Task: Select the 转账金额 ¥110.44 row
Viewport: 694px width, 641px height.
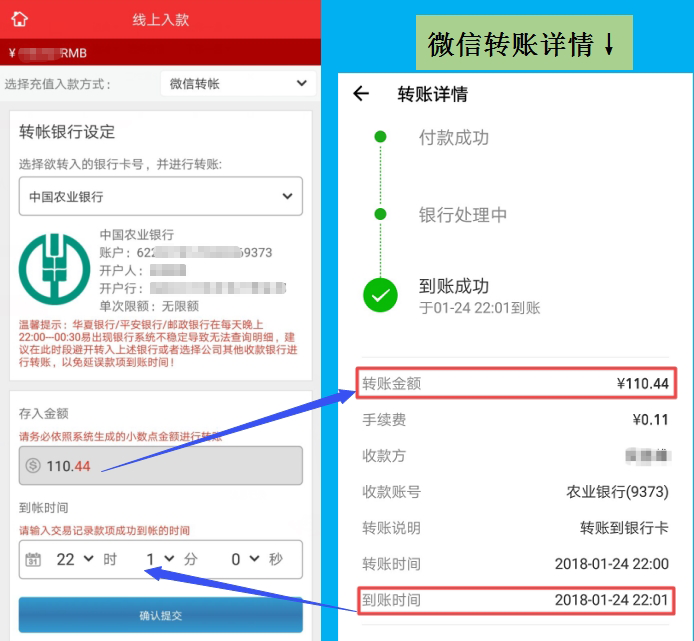Action: coord(515,384)
